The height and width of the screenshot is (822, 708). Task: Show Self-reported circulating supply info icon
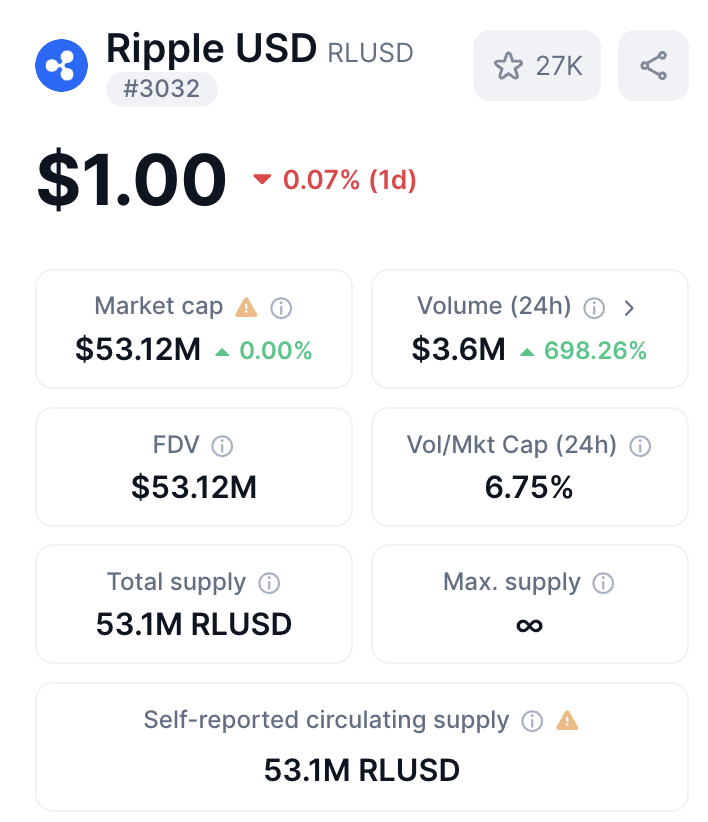tap(533, 720)
